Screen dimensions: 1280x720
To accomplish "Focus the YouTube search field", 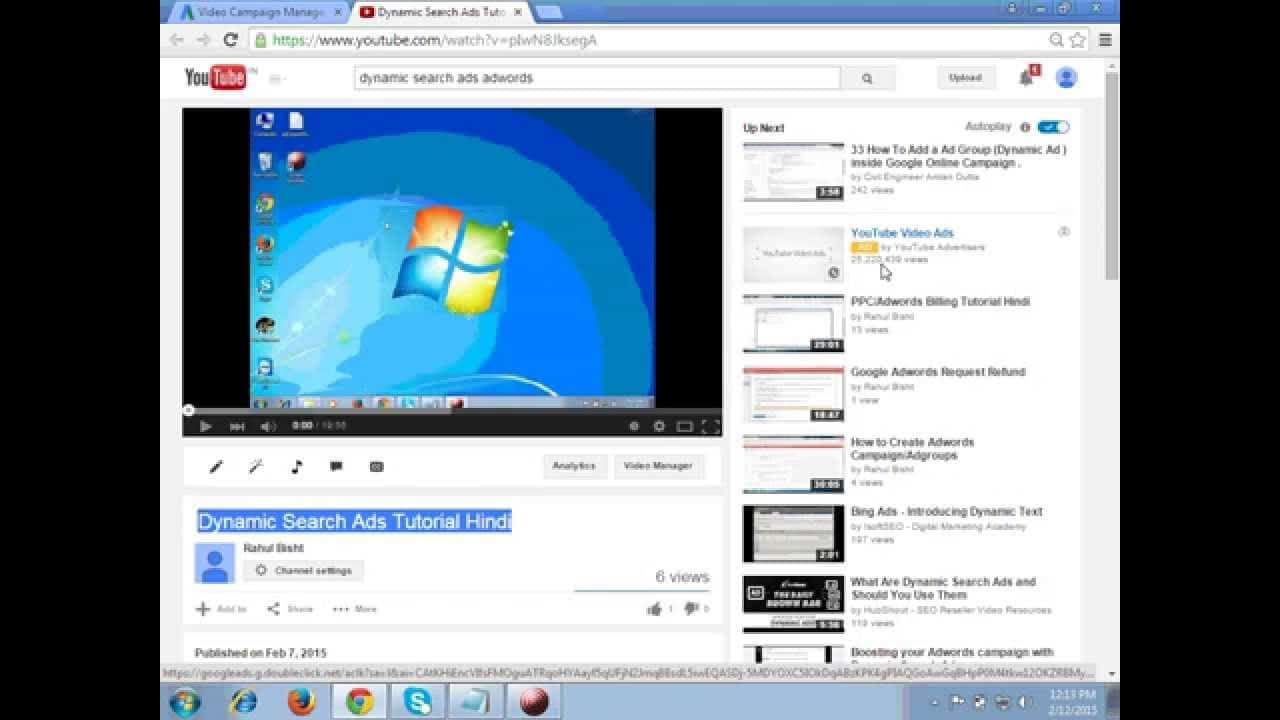I will coord(597,78).
